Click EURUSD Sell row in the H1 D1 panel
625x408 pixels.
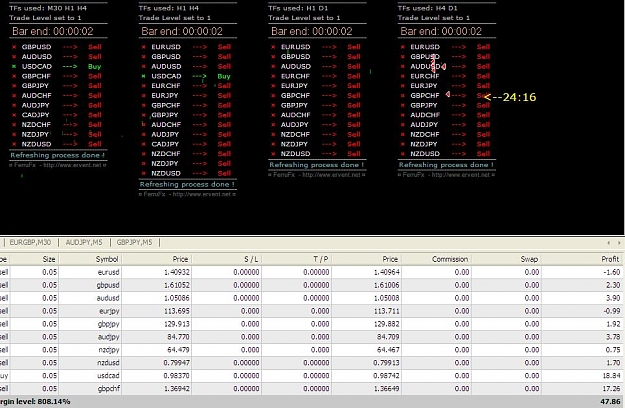tap(316, 47)
